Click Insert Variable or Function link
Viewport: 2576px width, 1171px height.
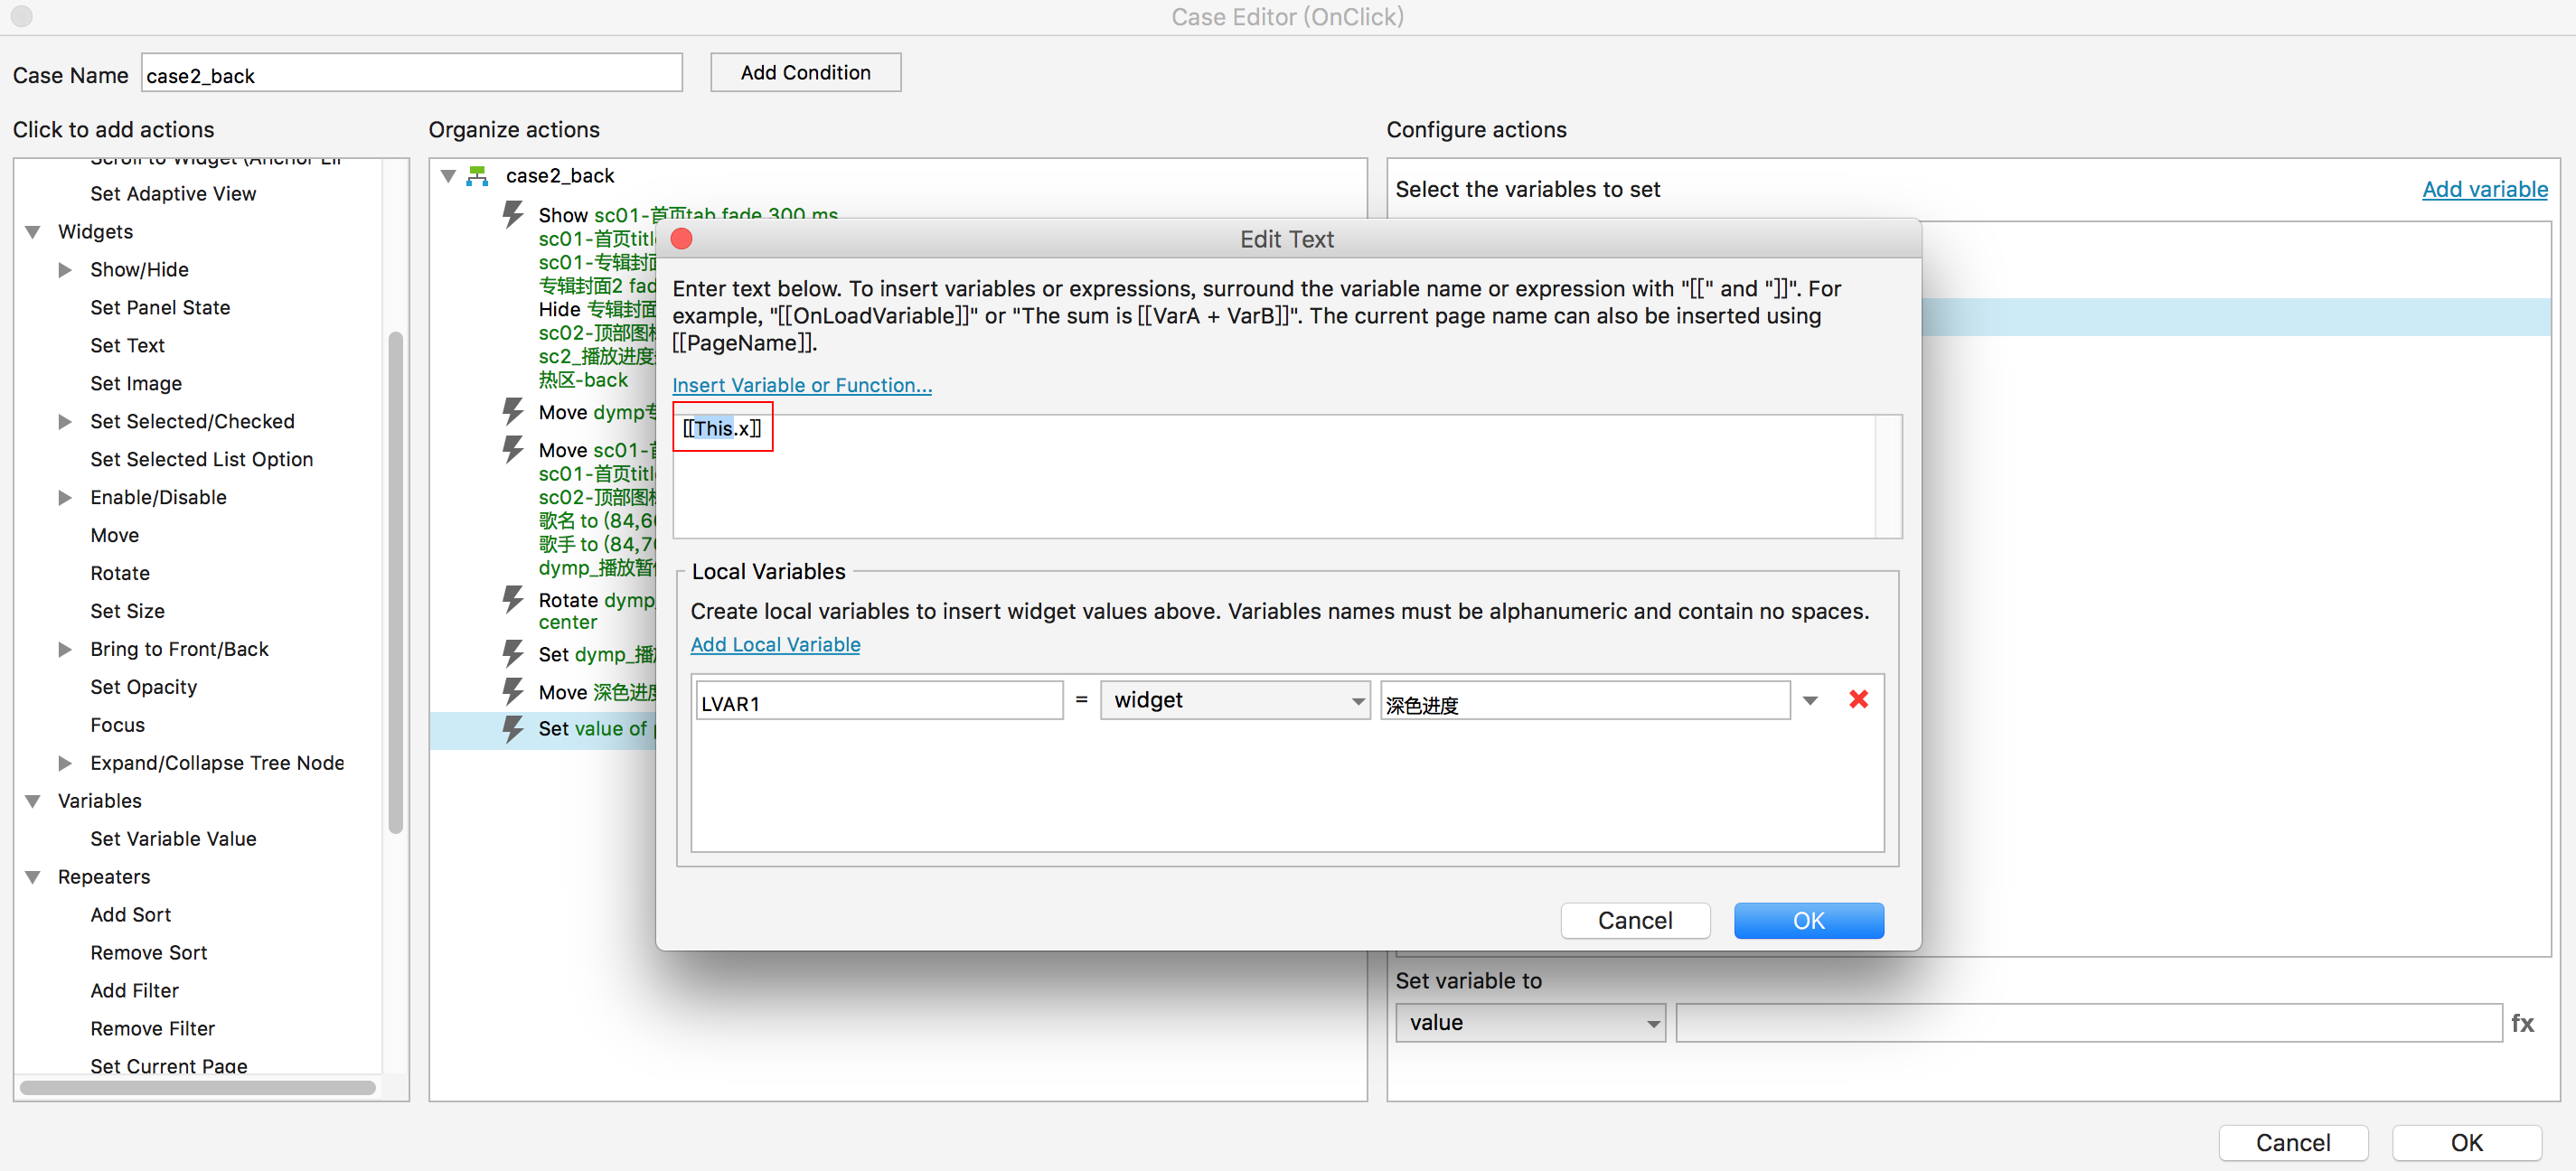click(x=801, y=385)
